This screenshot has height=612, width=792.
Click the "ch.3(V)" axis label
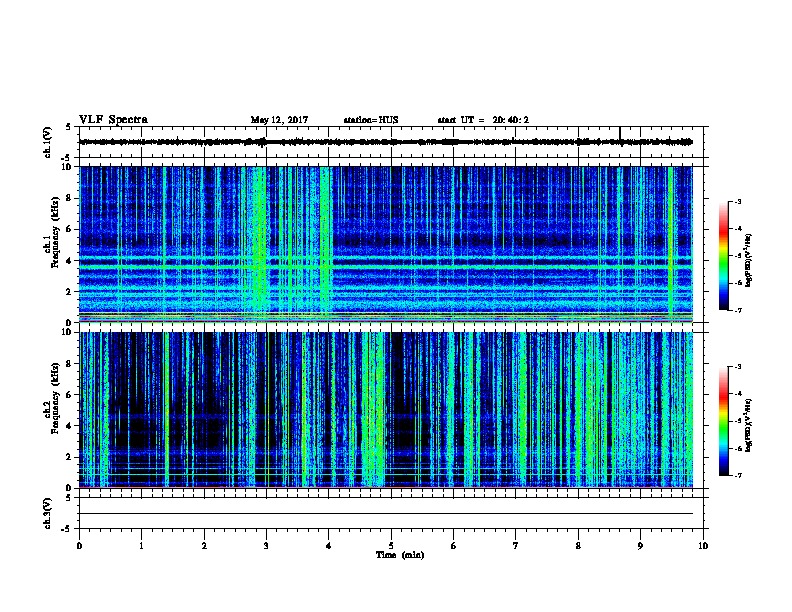point(47,513)
